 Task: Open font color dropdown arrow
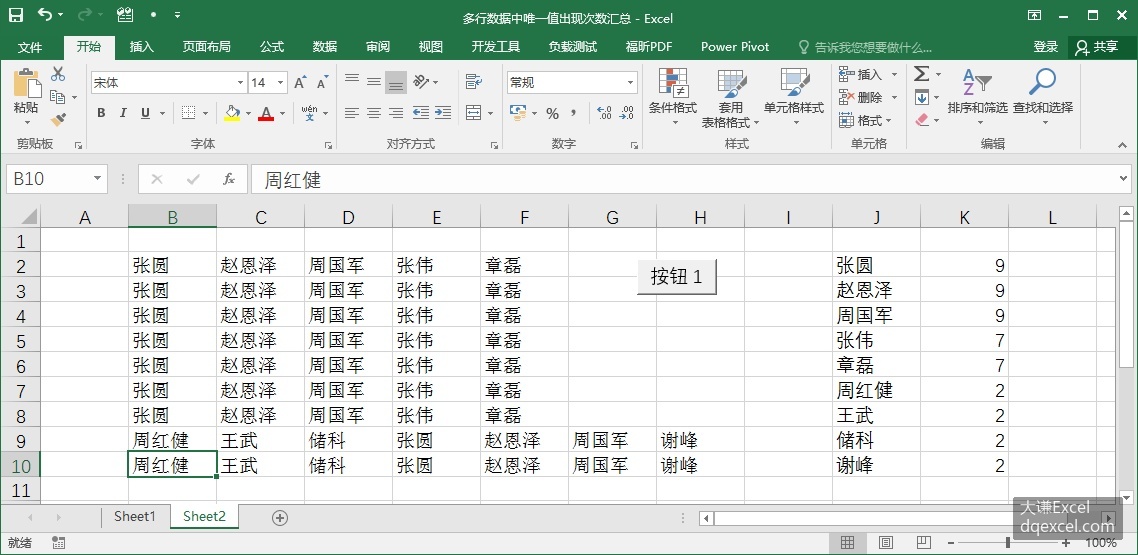(282, 113)
